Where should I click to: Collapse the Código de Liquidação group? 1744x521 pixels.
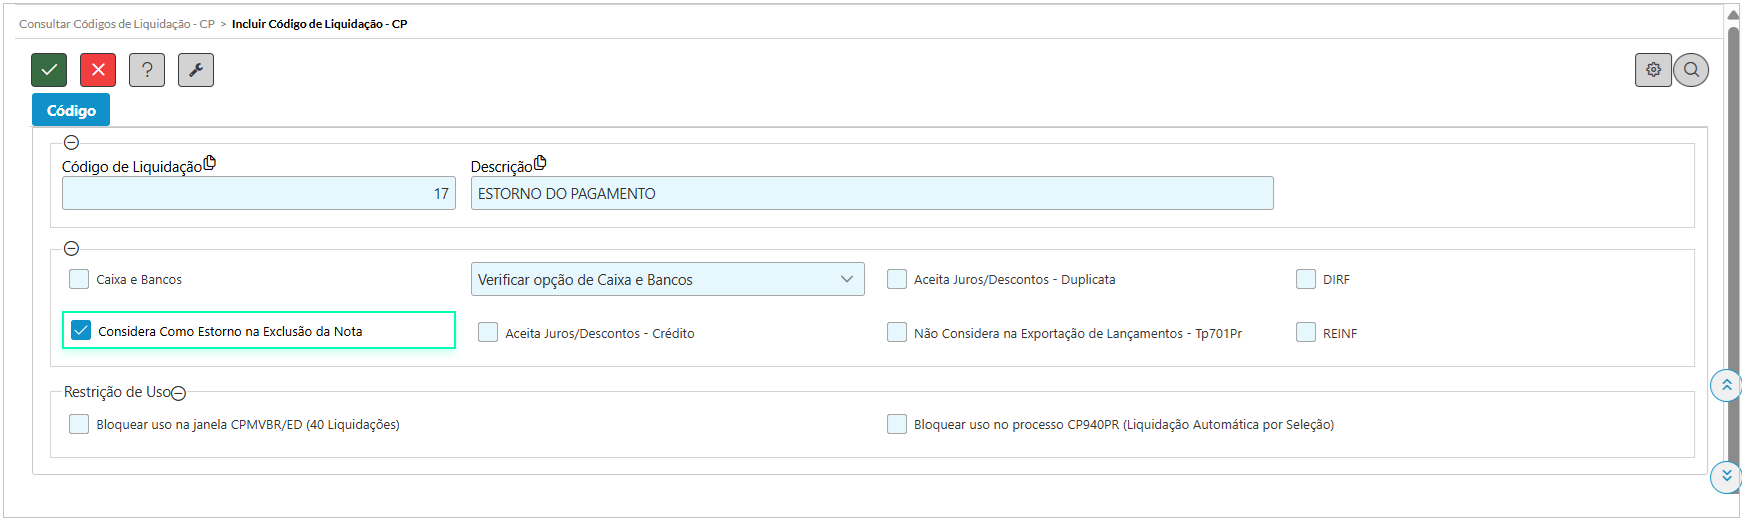(71, 142)
